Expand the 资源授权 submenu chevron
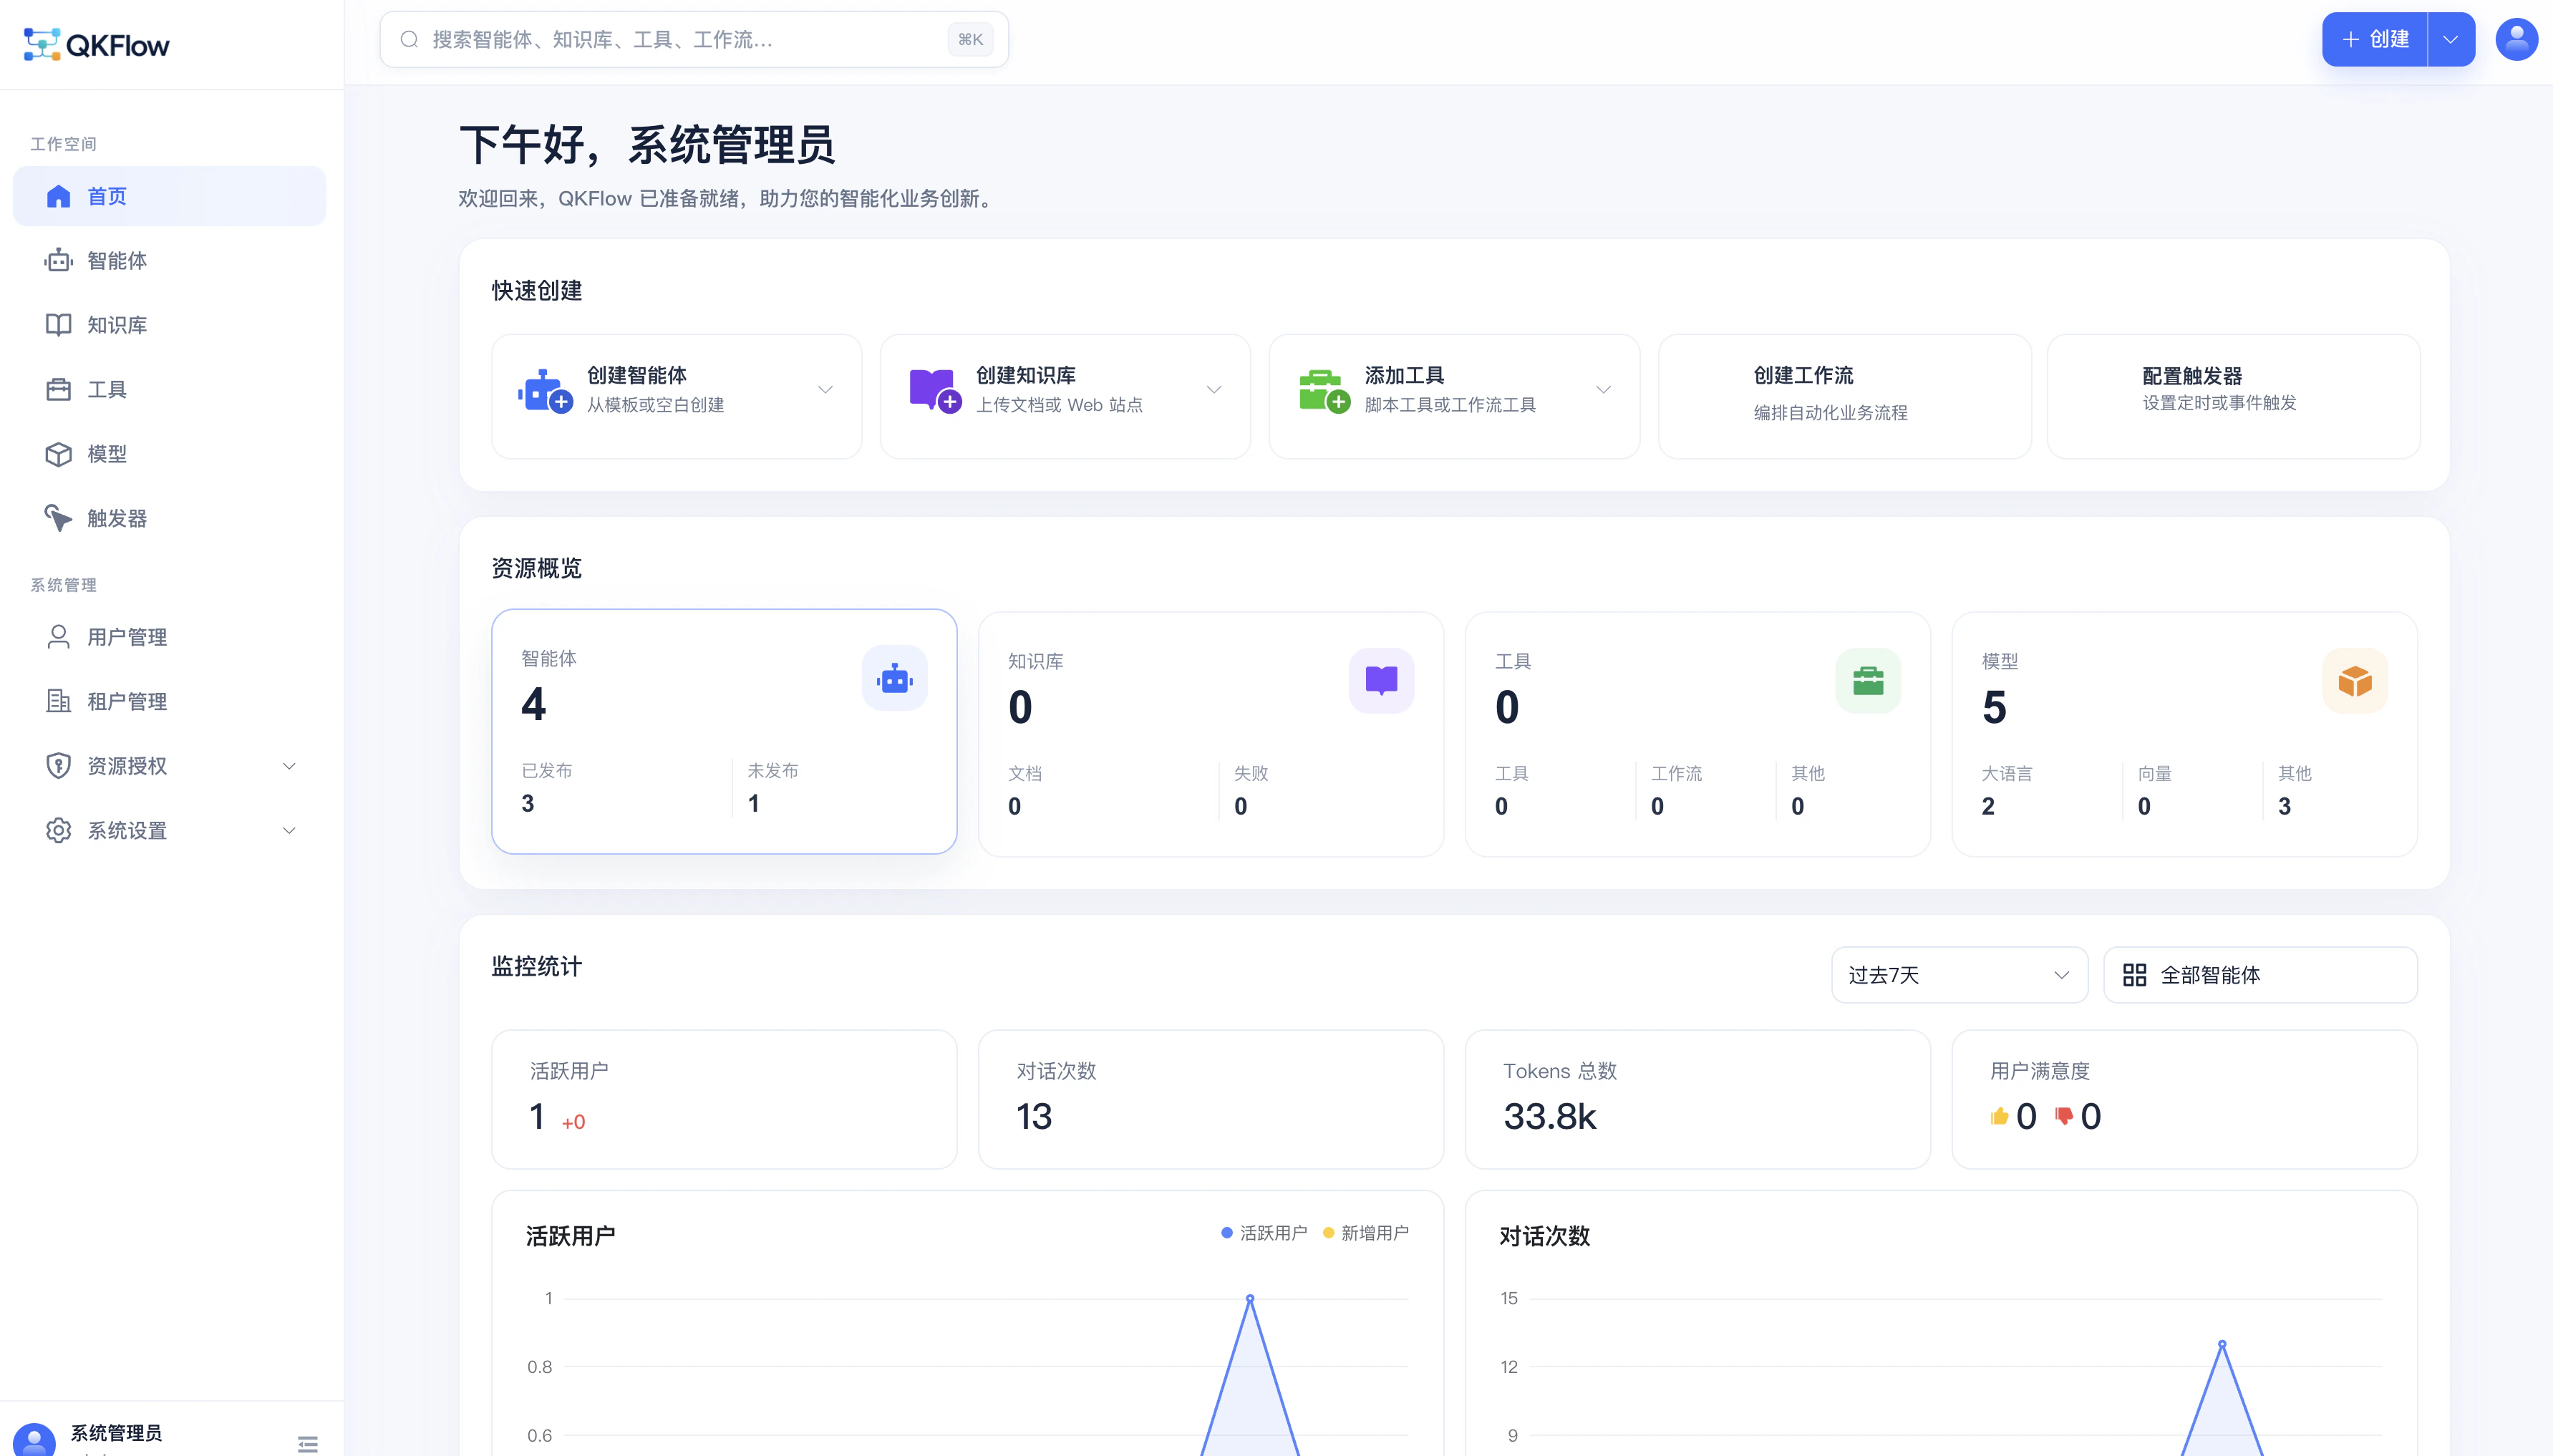The image size is (2553, 1456). point(289,766)
